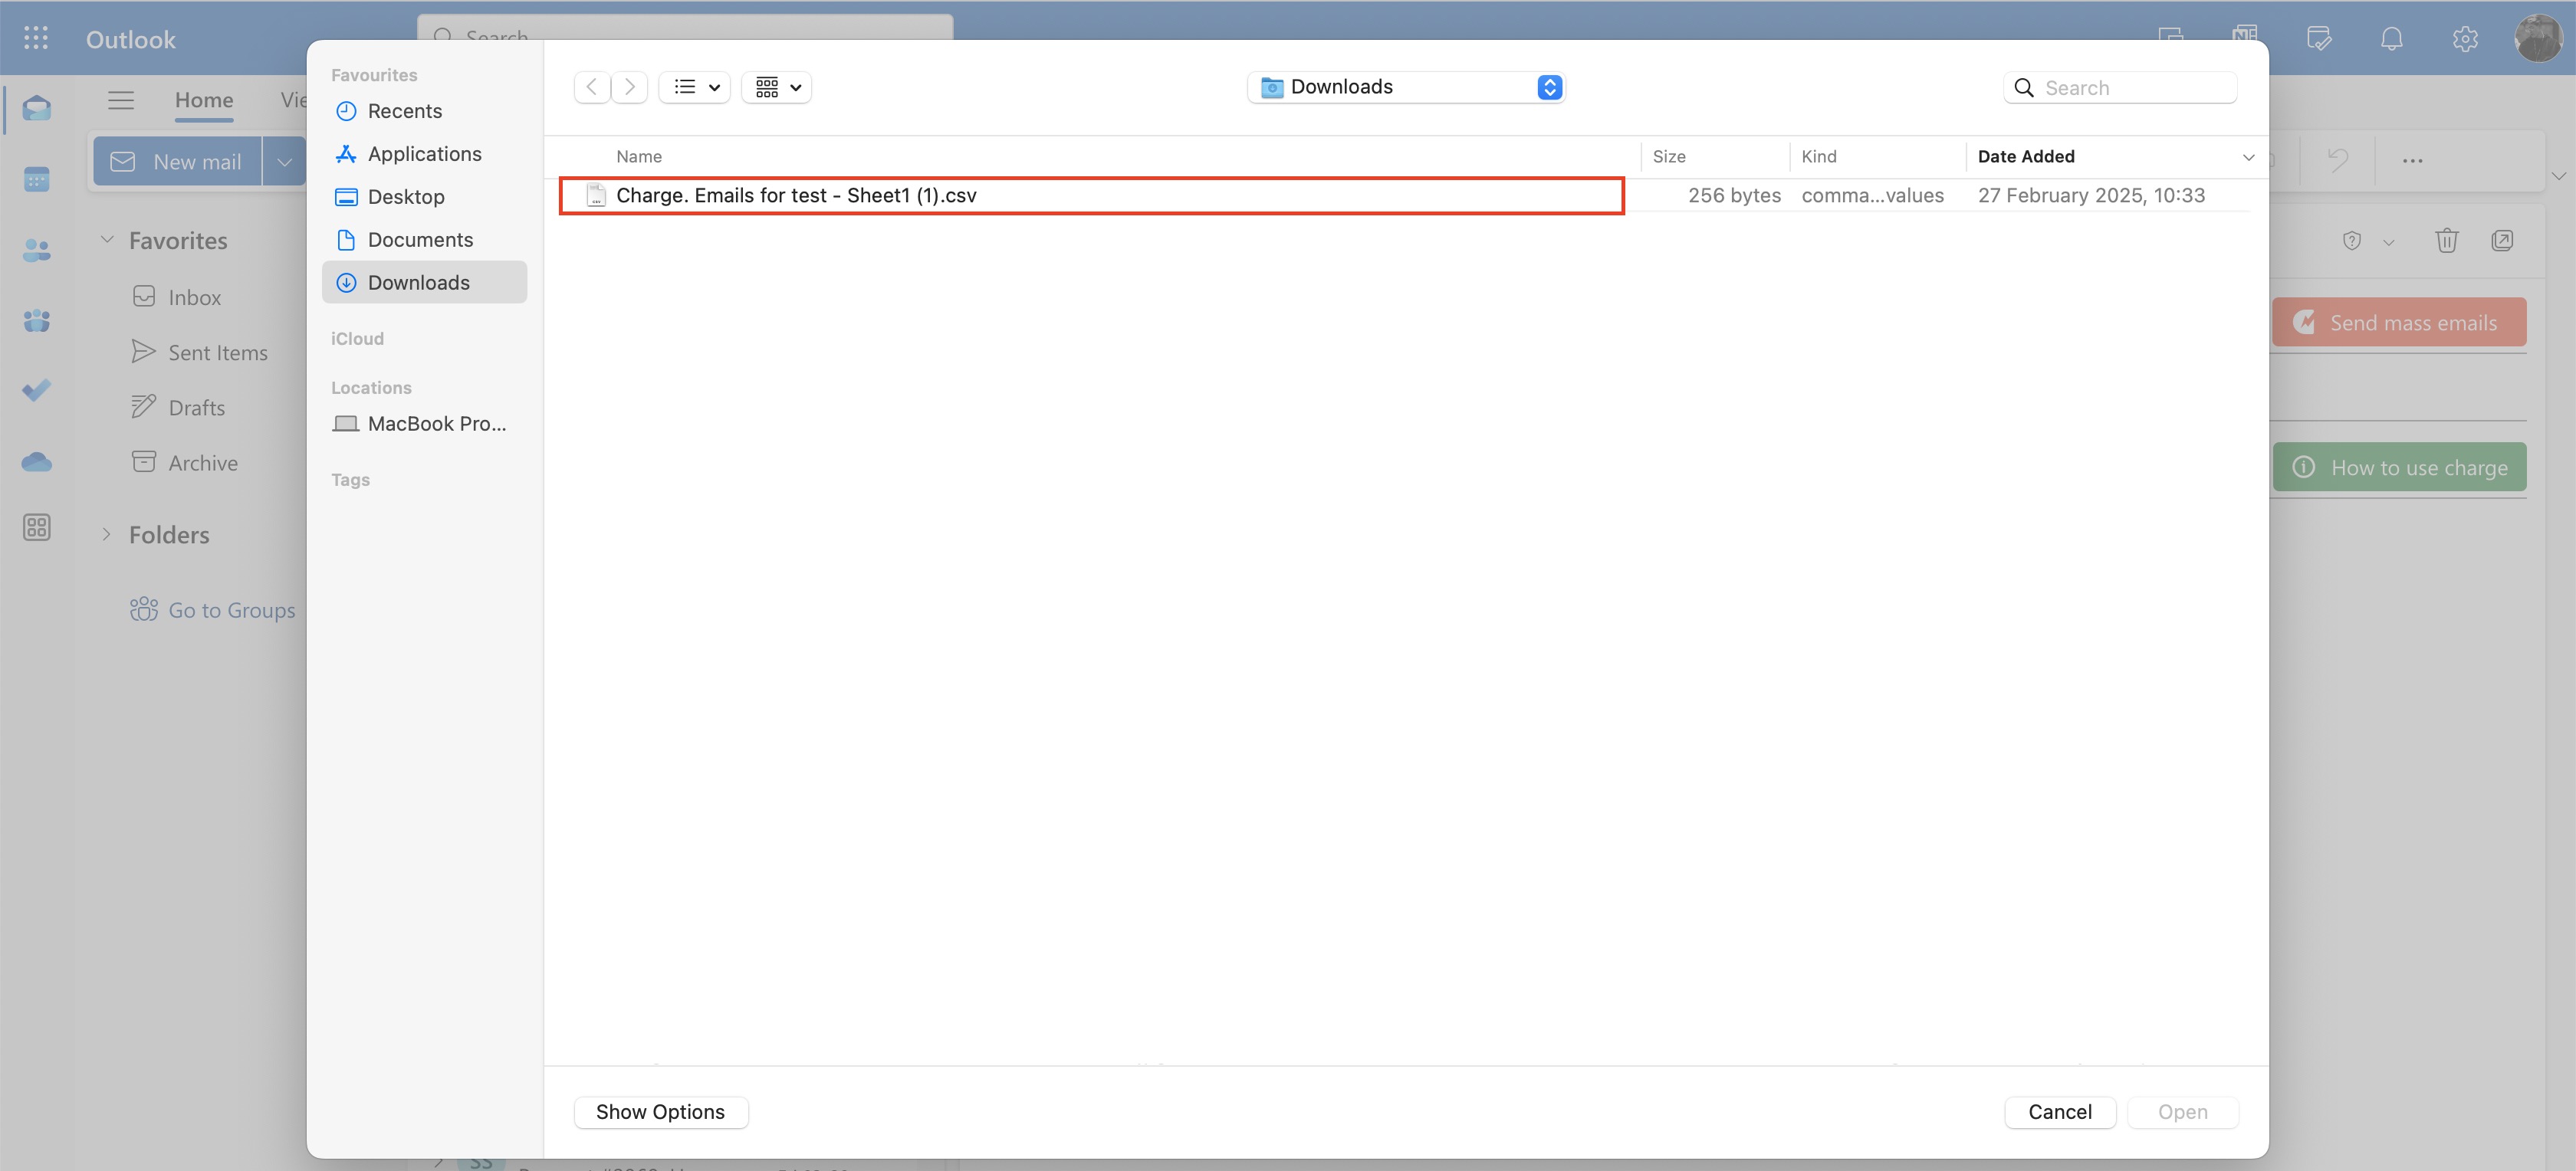
Task: Expand the Folders section in Outlook
Action: (x=107, y=535)
